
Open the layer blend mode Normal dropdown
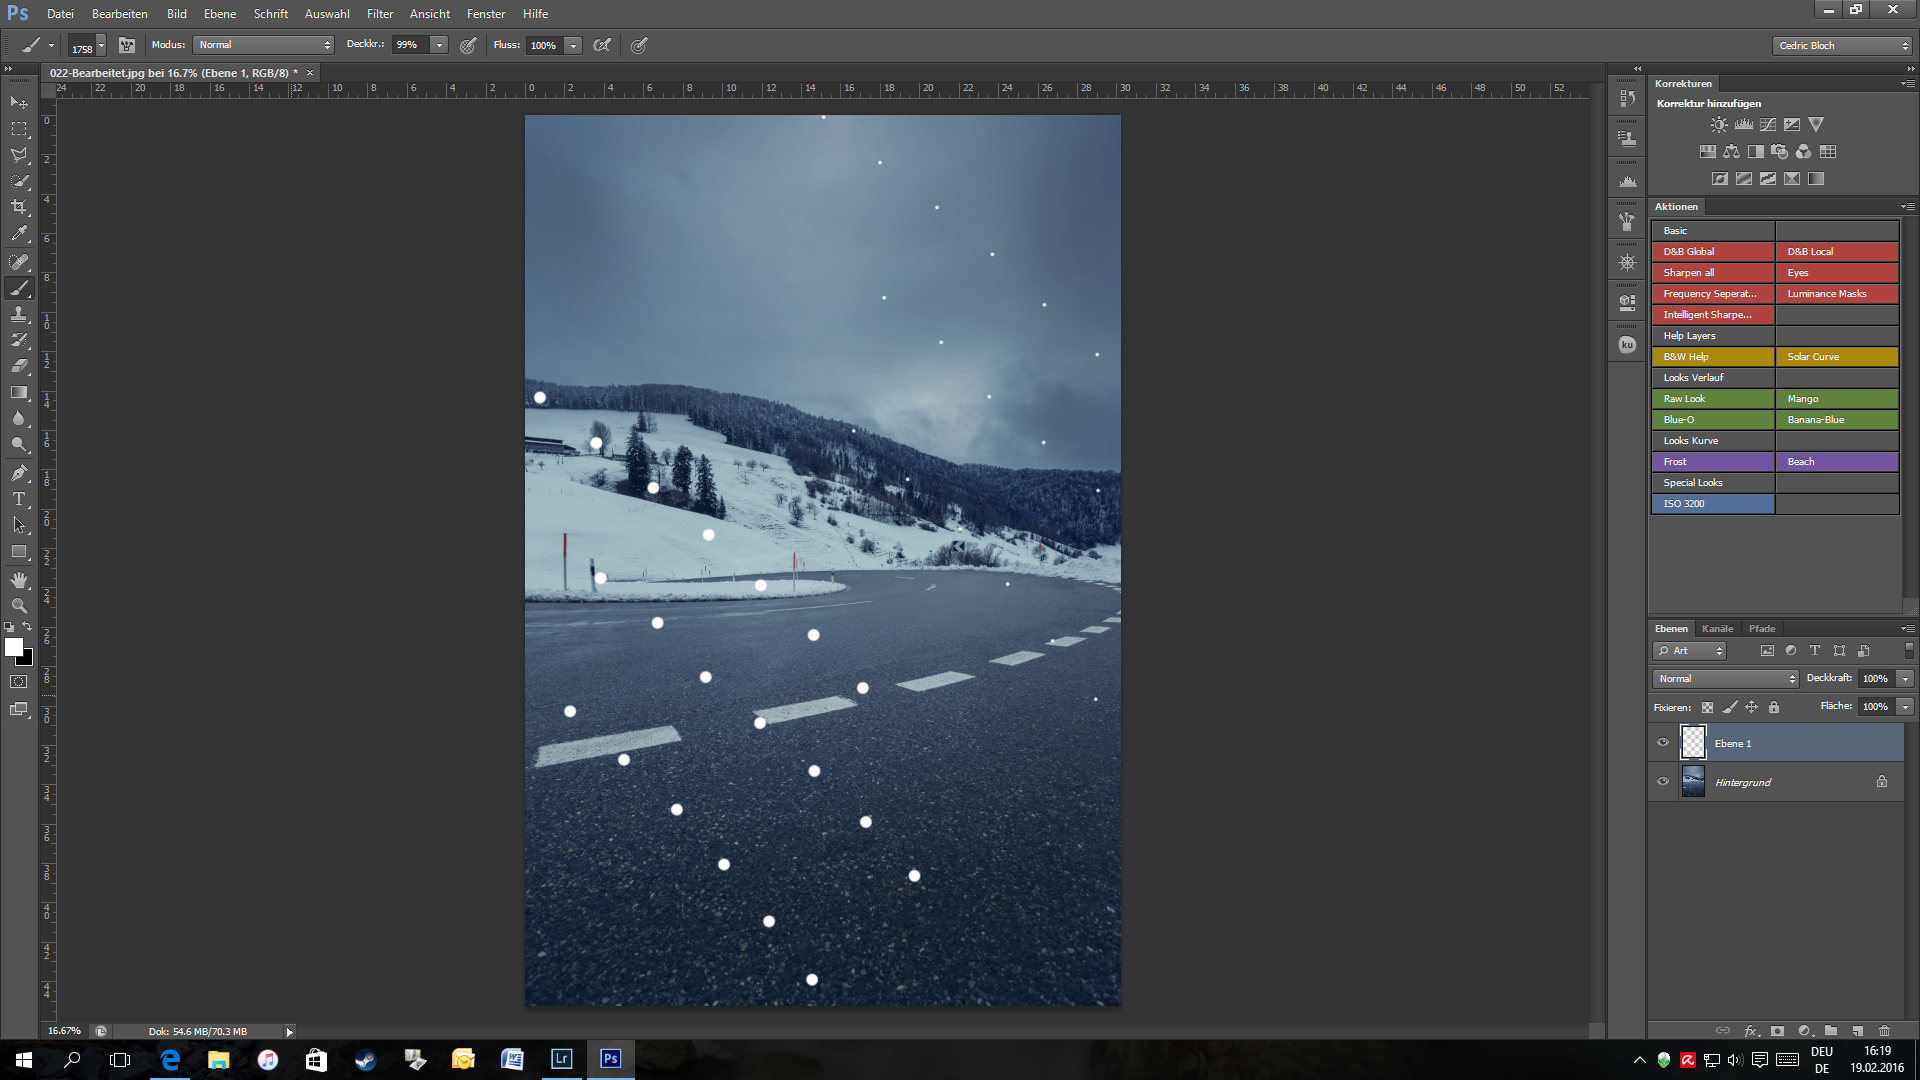tap(1726, 679)
